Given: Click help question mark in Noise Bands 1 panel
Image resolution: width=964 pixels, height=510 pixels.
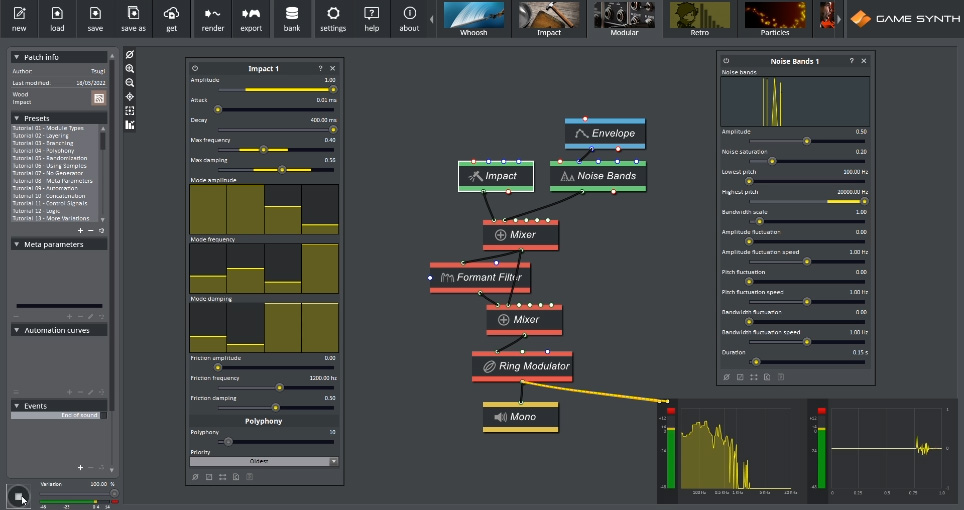Looking at the screenshot, I should pos(851,61).
